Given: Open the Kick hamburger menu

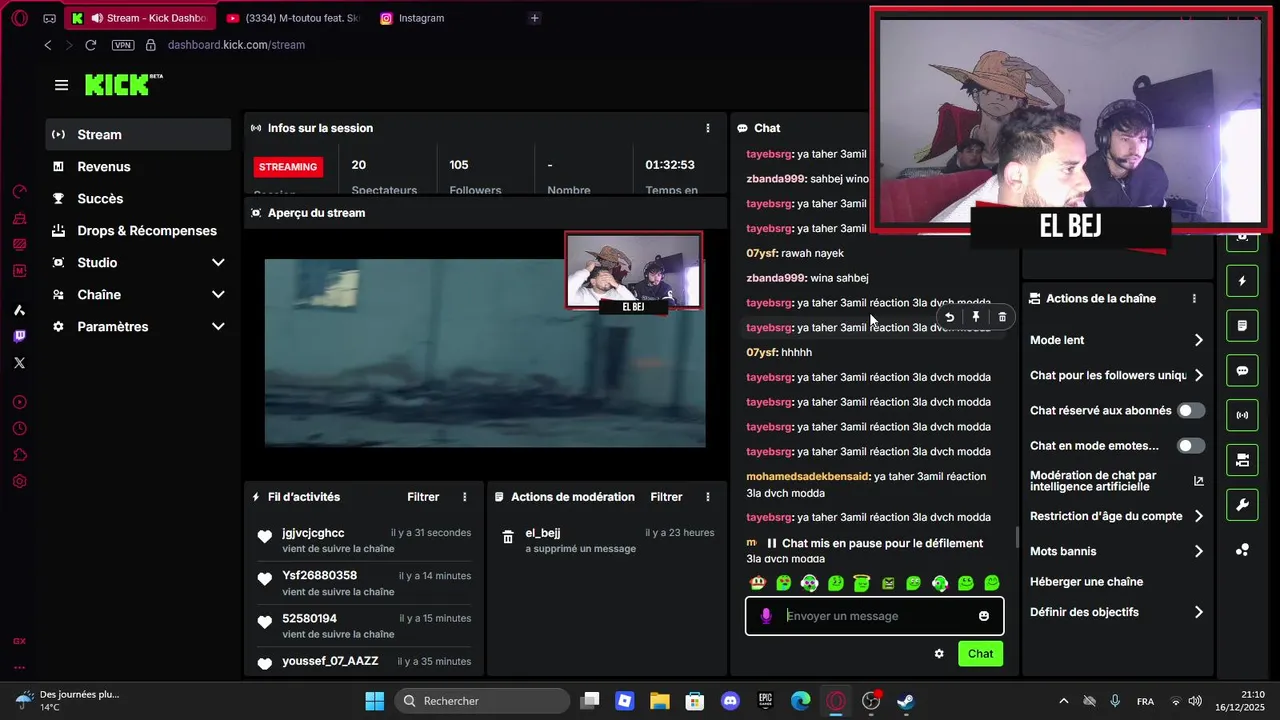Looking at the screenshot, I should tap(62, 85).
